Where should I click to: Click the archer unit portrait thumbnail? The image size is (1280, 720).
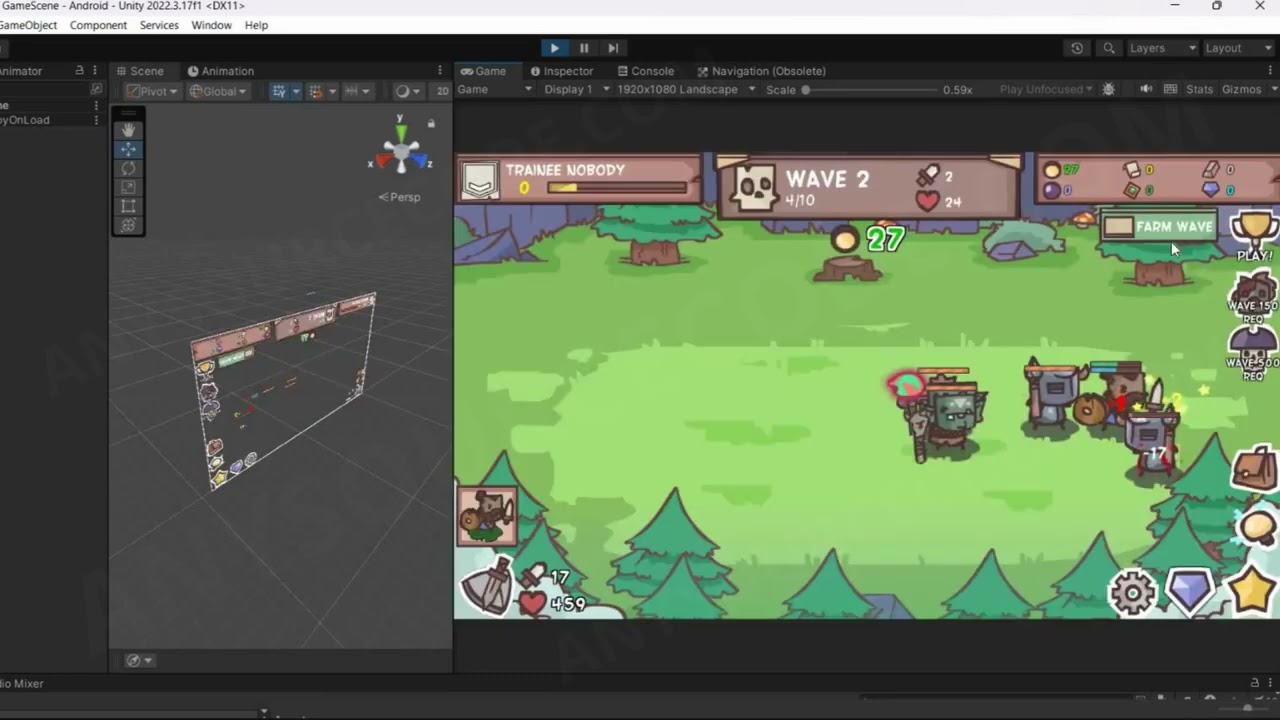(x=487, y=516)
